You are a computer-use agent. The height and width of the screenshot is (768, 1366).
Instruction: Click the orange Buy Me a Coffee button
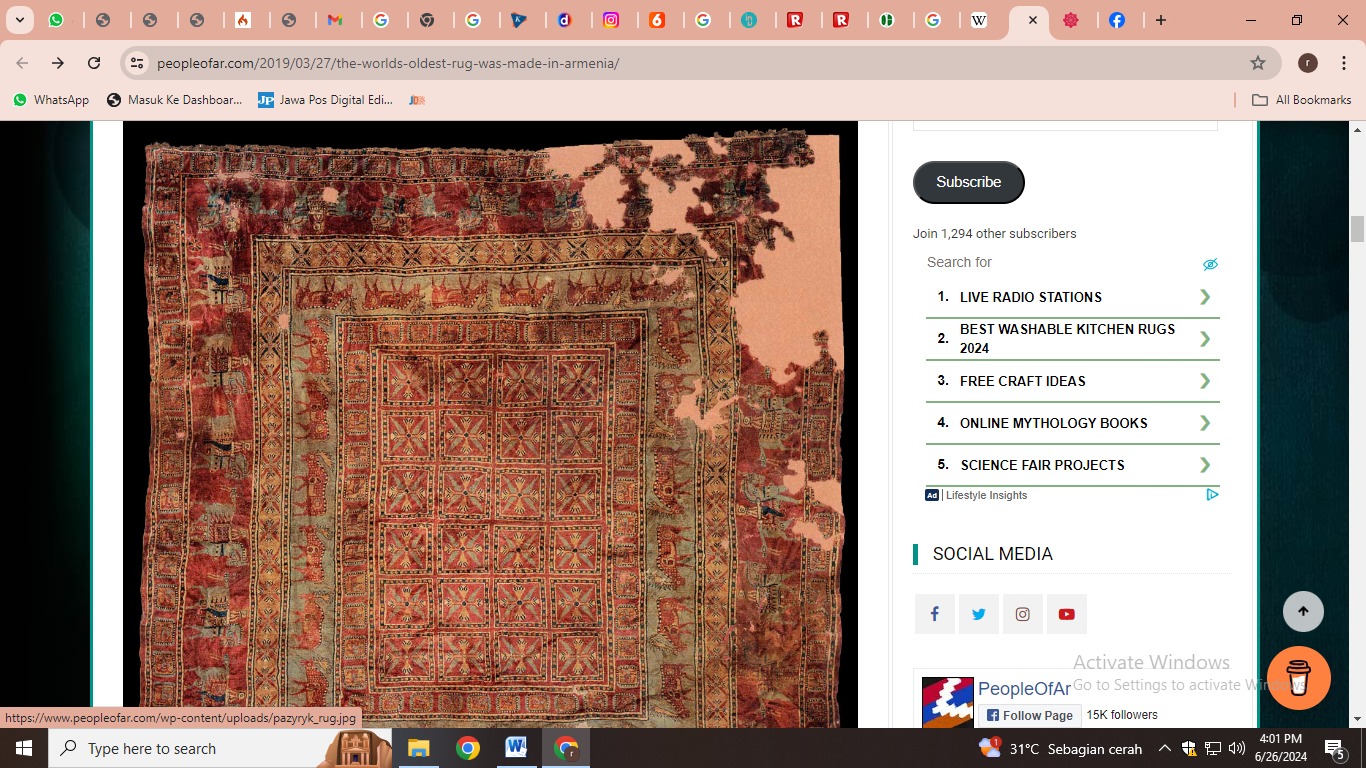coord(1298,678)
